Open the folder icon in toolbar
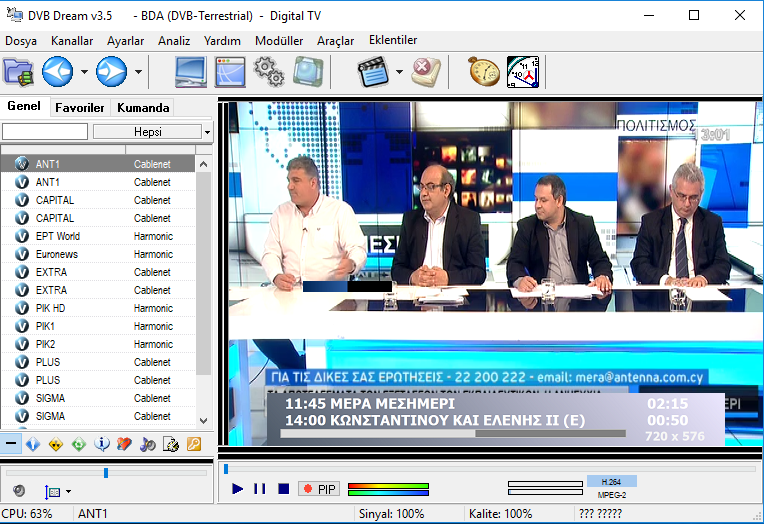The image size is (764, 524). click(x=19, y=72)
